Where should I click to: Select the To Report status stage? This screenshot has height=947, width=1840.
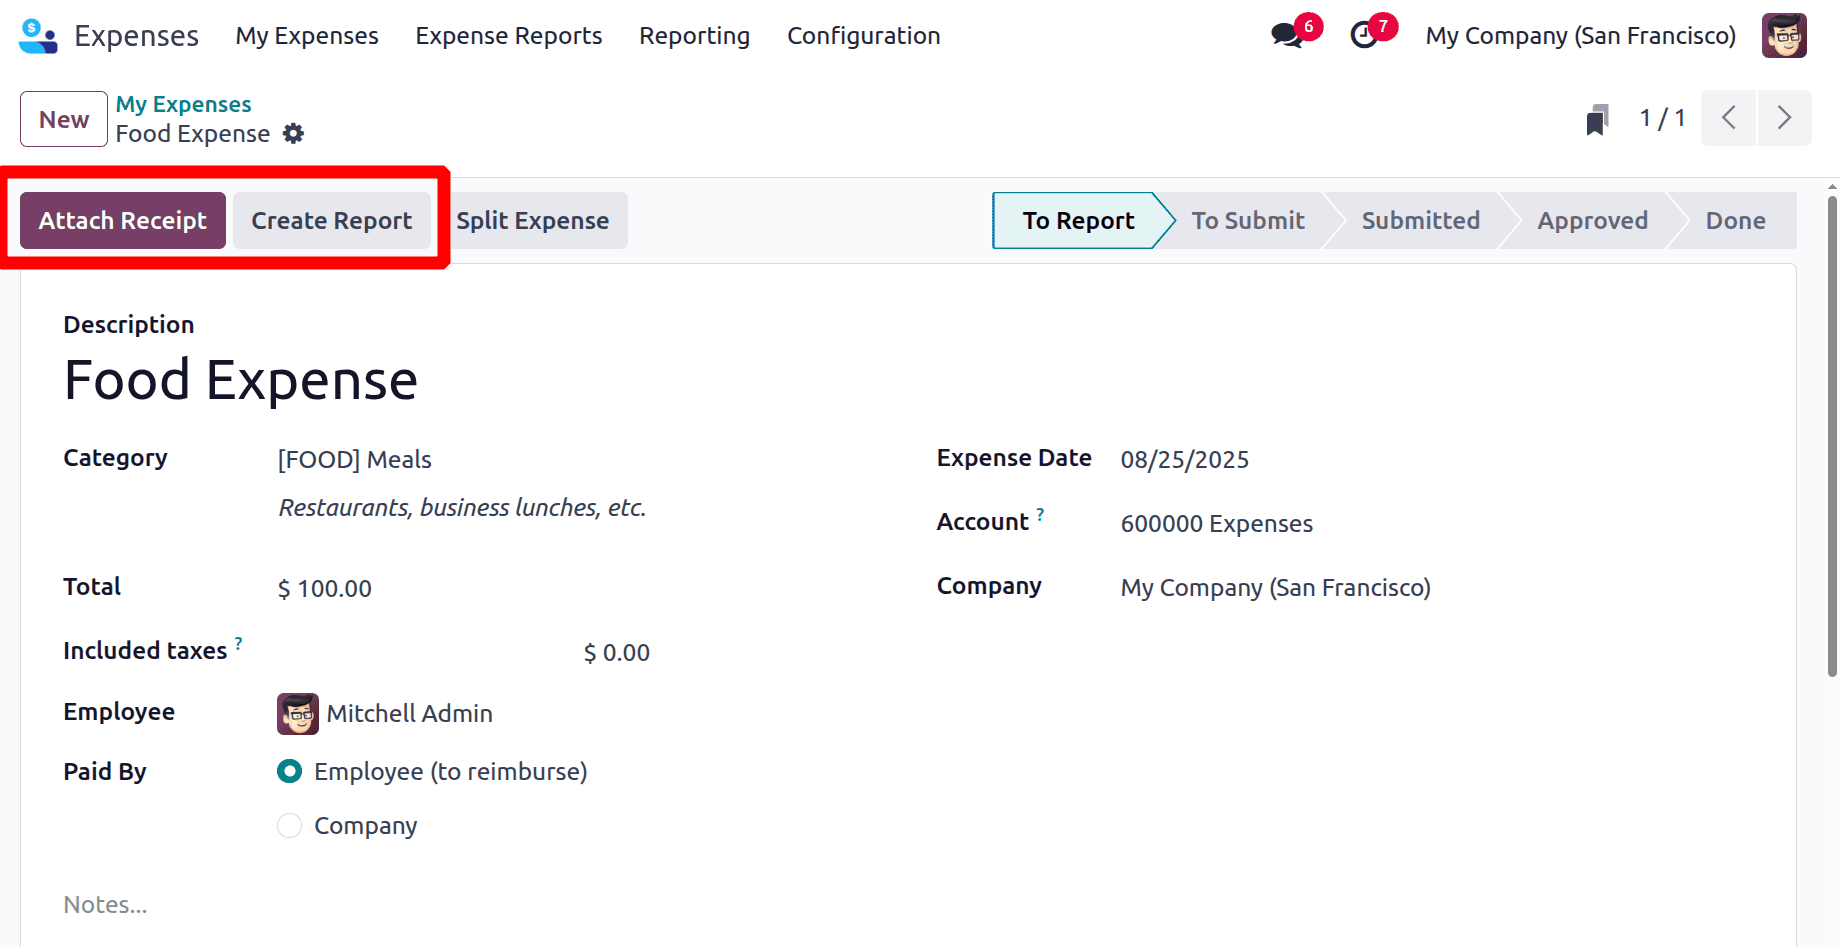point(1078,221)
